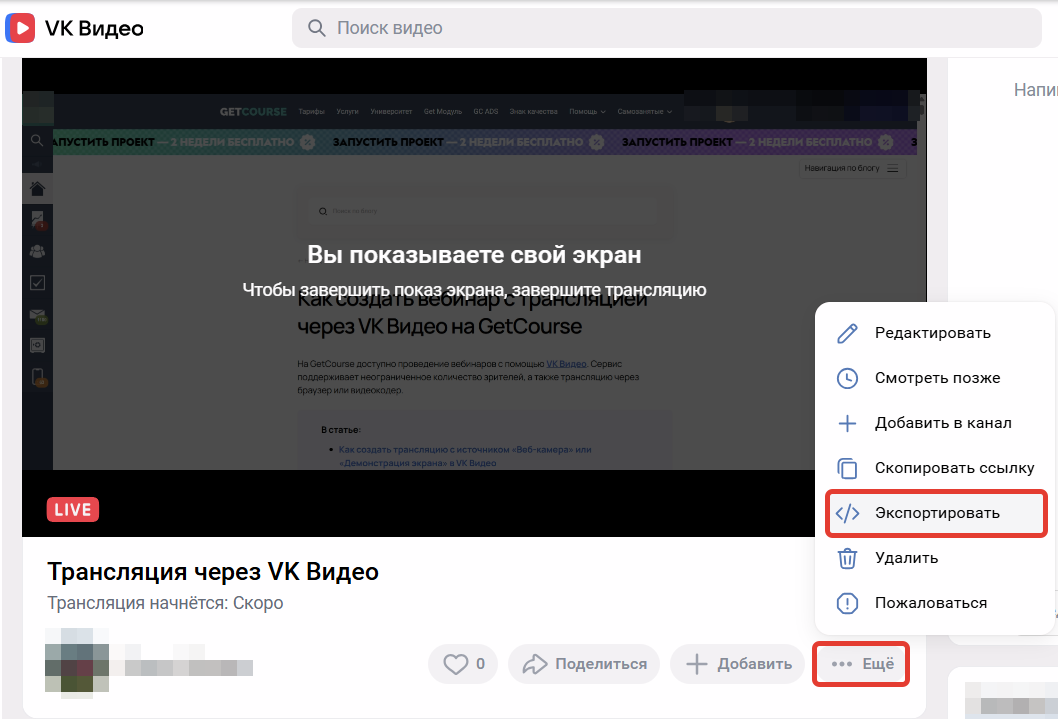The width and height of the screenshot is (1058, 719).
Task: Choose Редактировать in the context menu
Action: pyautogui.click(x=935, y=333)
